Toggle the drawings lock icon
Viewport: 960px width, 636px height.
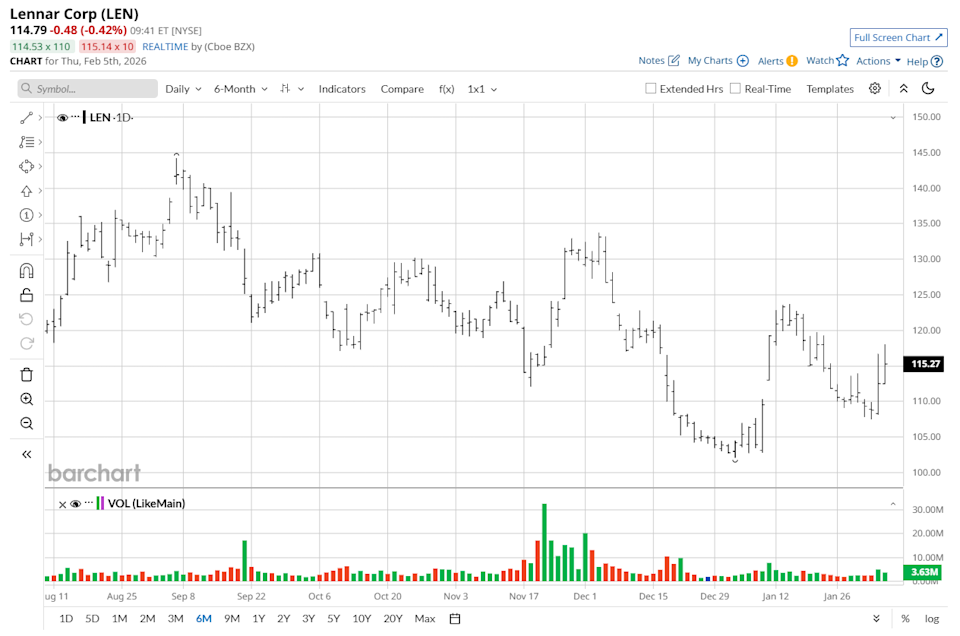coord(26,295)
